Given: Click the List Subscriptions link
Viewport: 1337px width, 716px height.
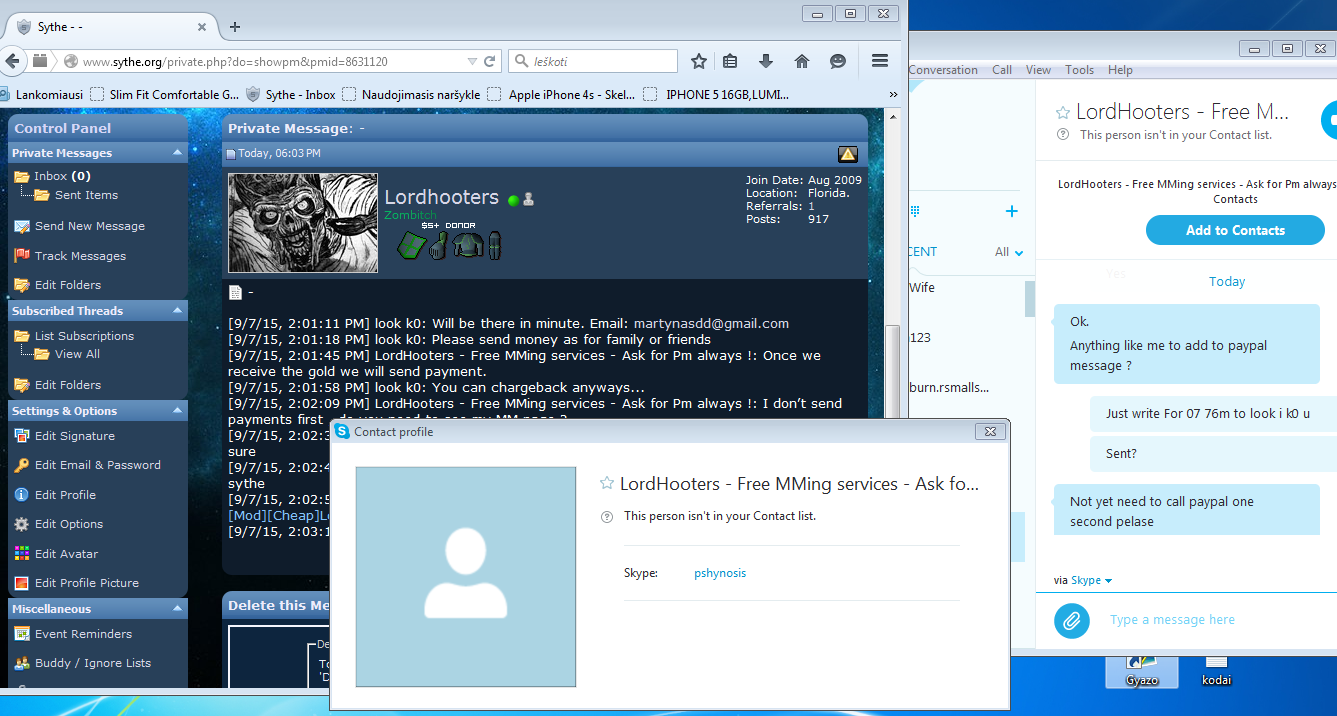Looking at the screenshot, I should point(84,336).
